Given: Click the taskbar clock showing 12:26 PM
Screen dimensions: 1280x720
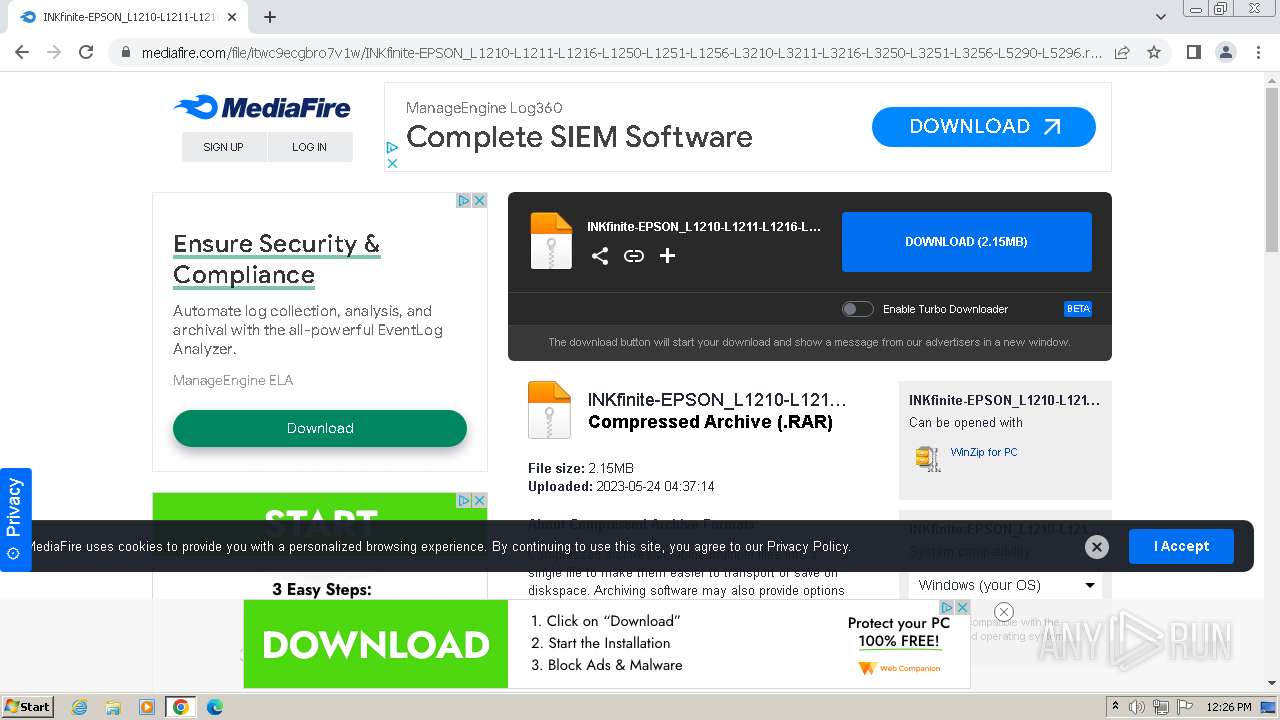Looking at the screenshot, I should pyautogui.click(x=1229, y=707).
